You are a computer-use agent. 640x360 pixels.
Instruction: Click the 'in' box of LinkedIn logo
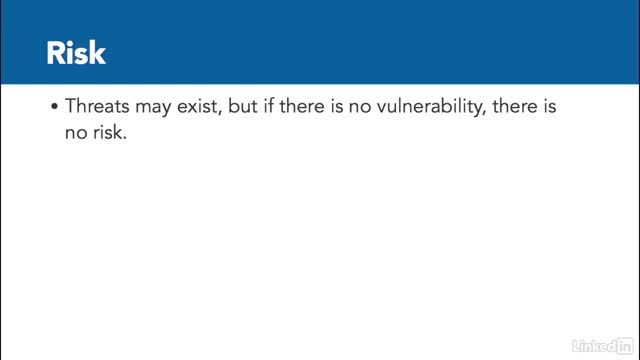point(624,346)
